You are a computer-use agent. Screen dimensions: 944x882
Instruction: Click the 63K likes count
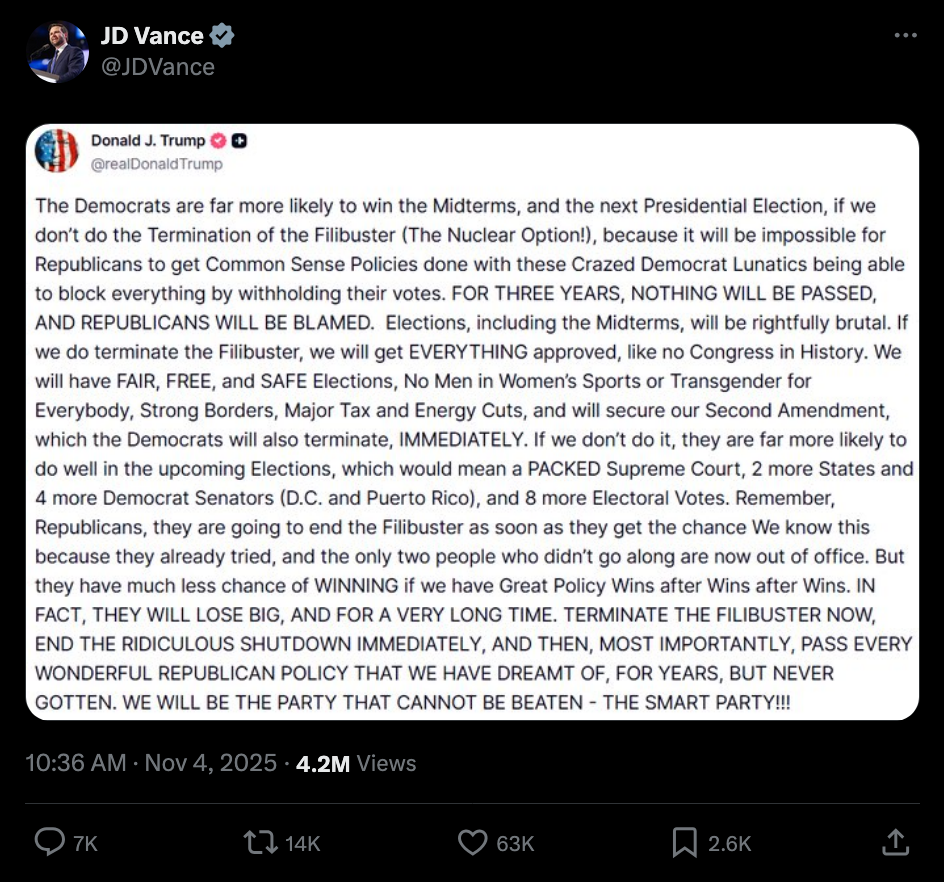point(515,844)
